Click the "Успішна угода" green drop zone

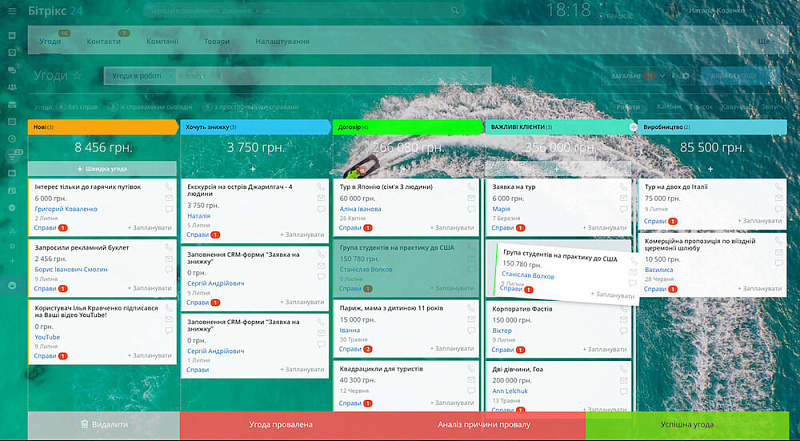coord(691,425)
